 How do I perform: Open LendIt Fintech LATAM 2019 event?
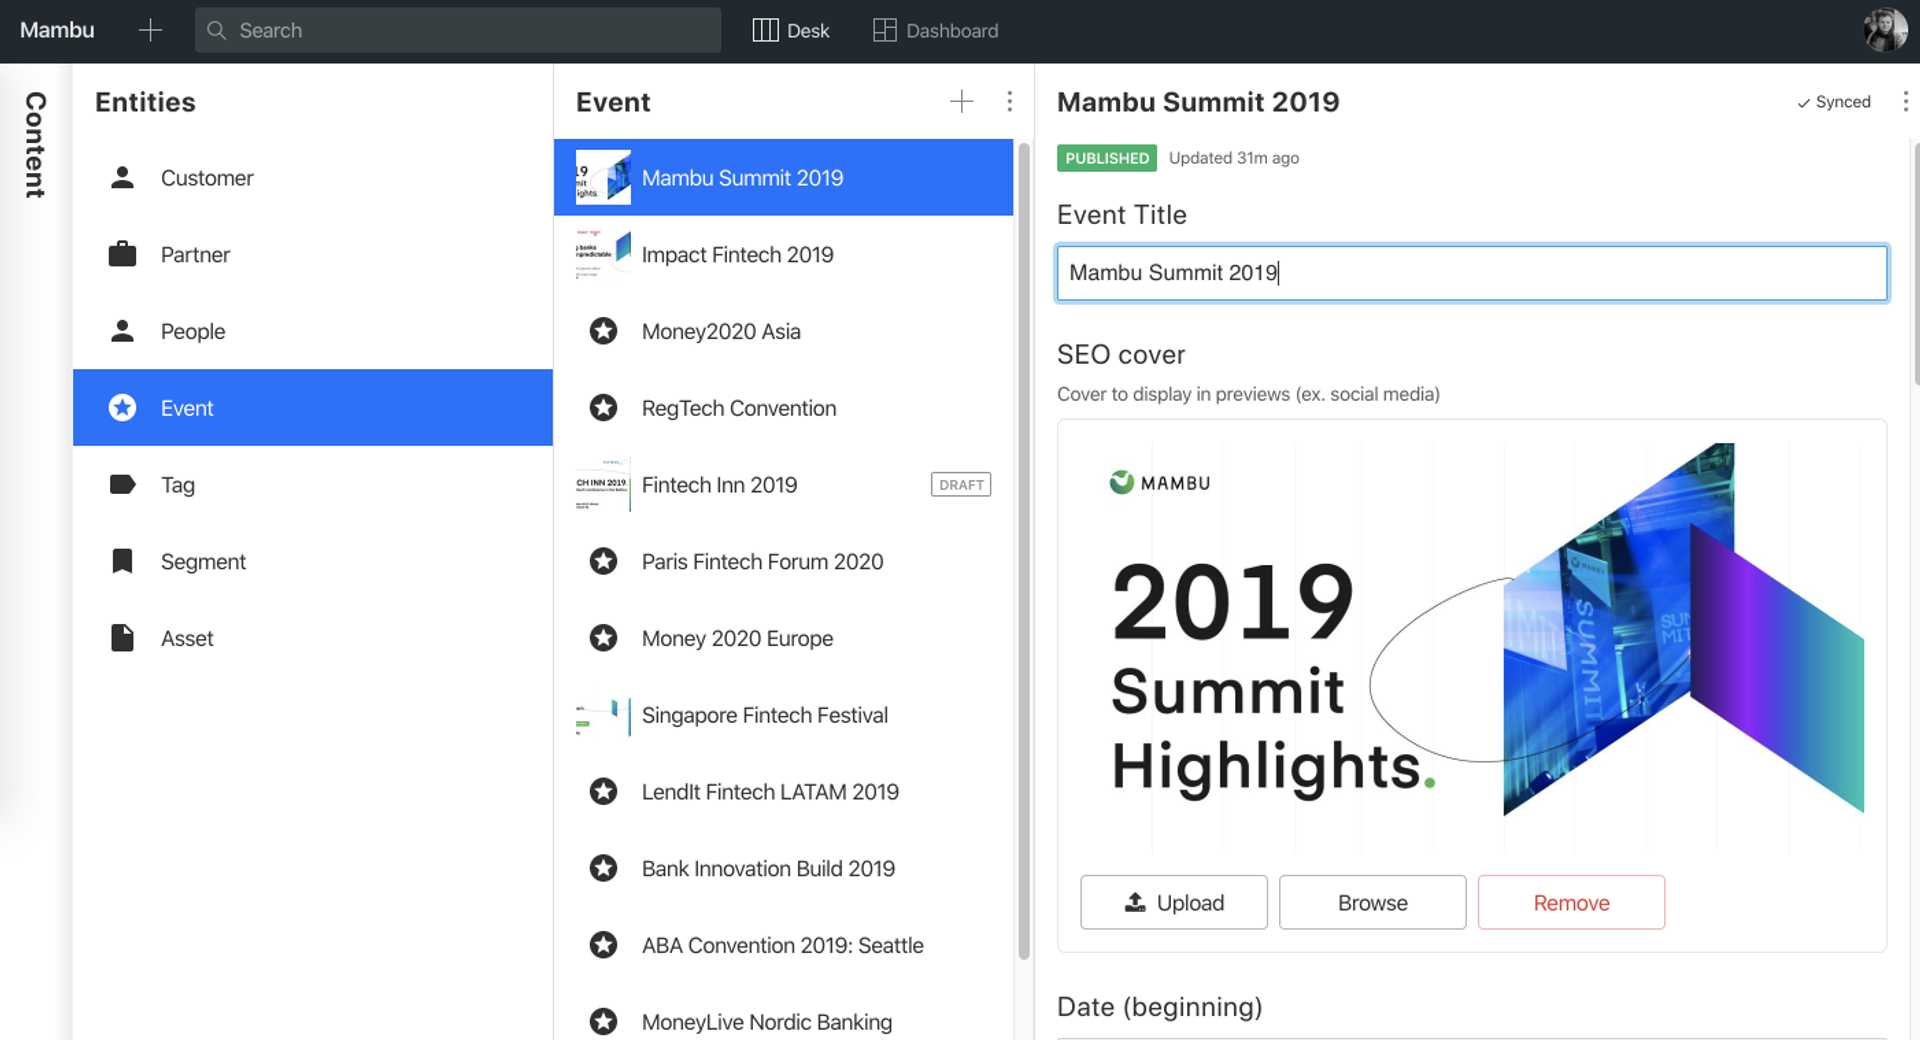click(783, 792)
